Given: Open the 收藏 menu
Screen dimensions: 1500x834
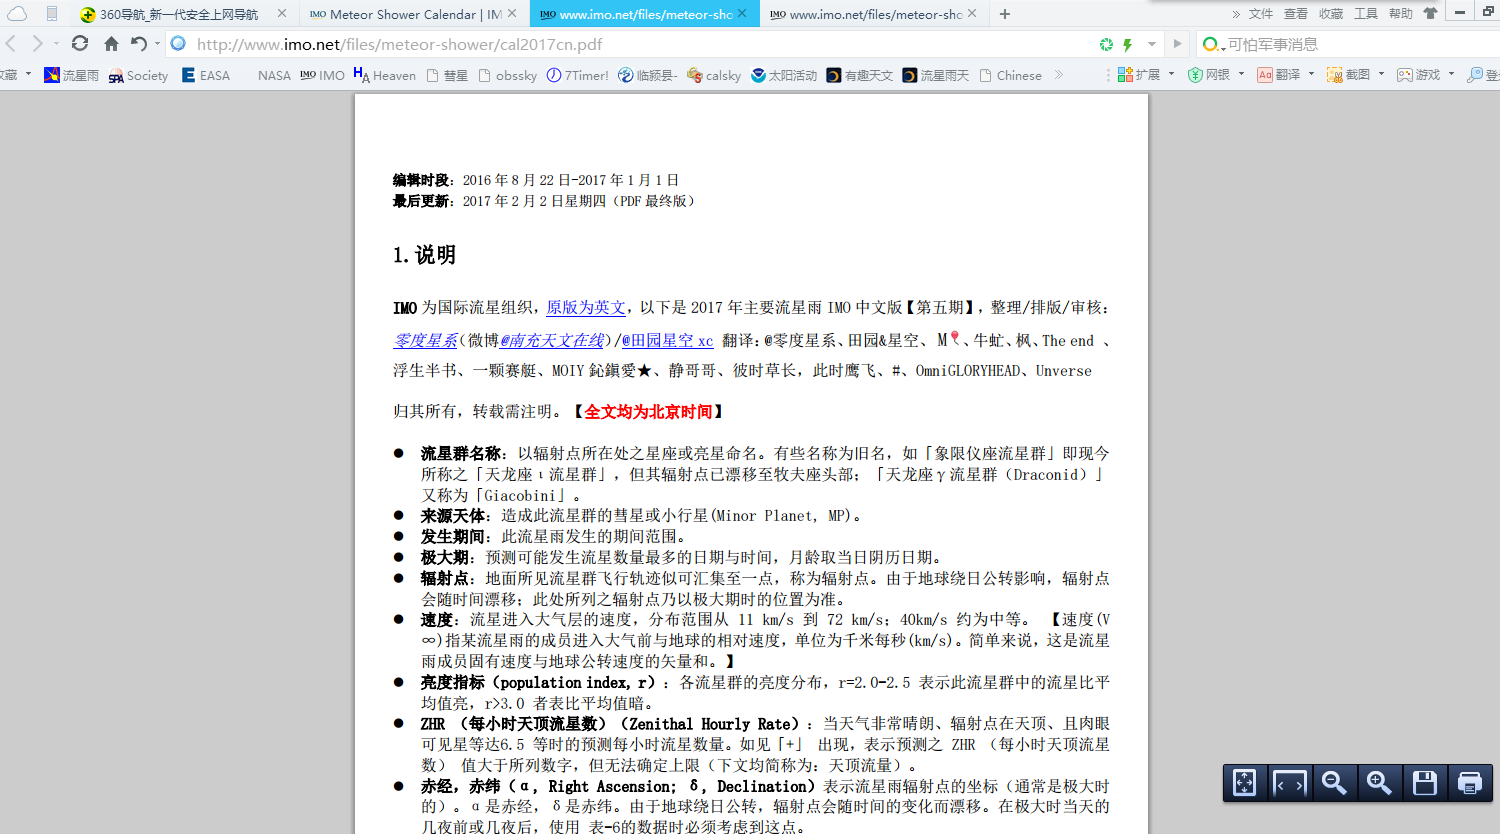Looking at the screenshot, I should pyautogui.click(x=1331, y=14).
